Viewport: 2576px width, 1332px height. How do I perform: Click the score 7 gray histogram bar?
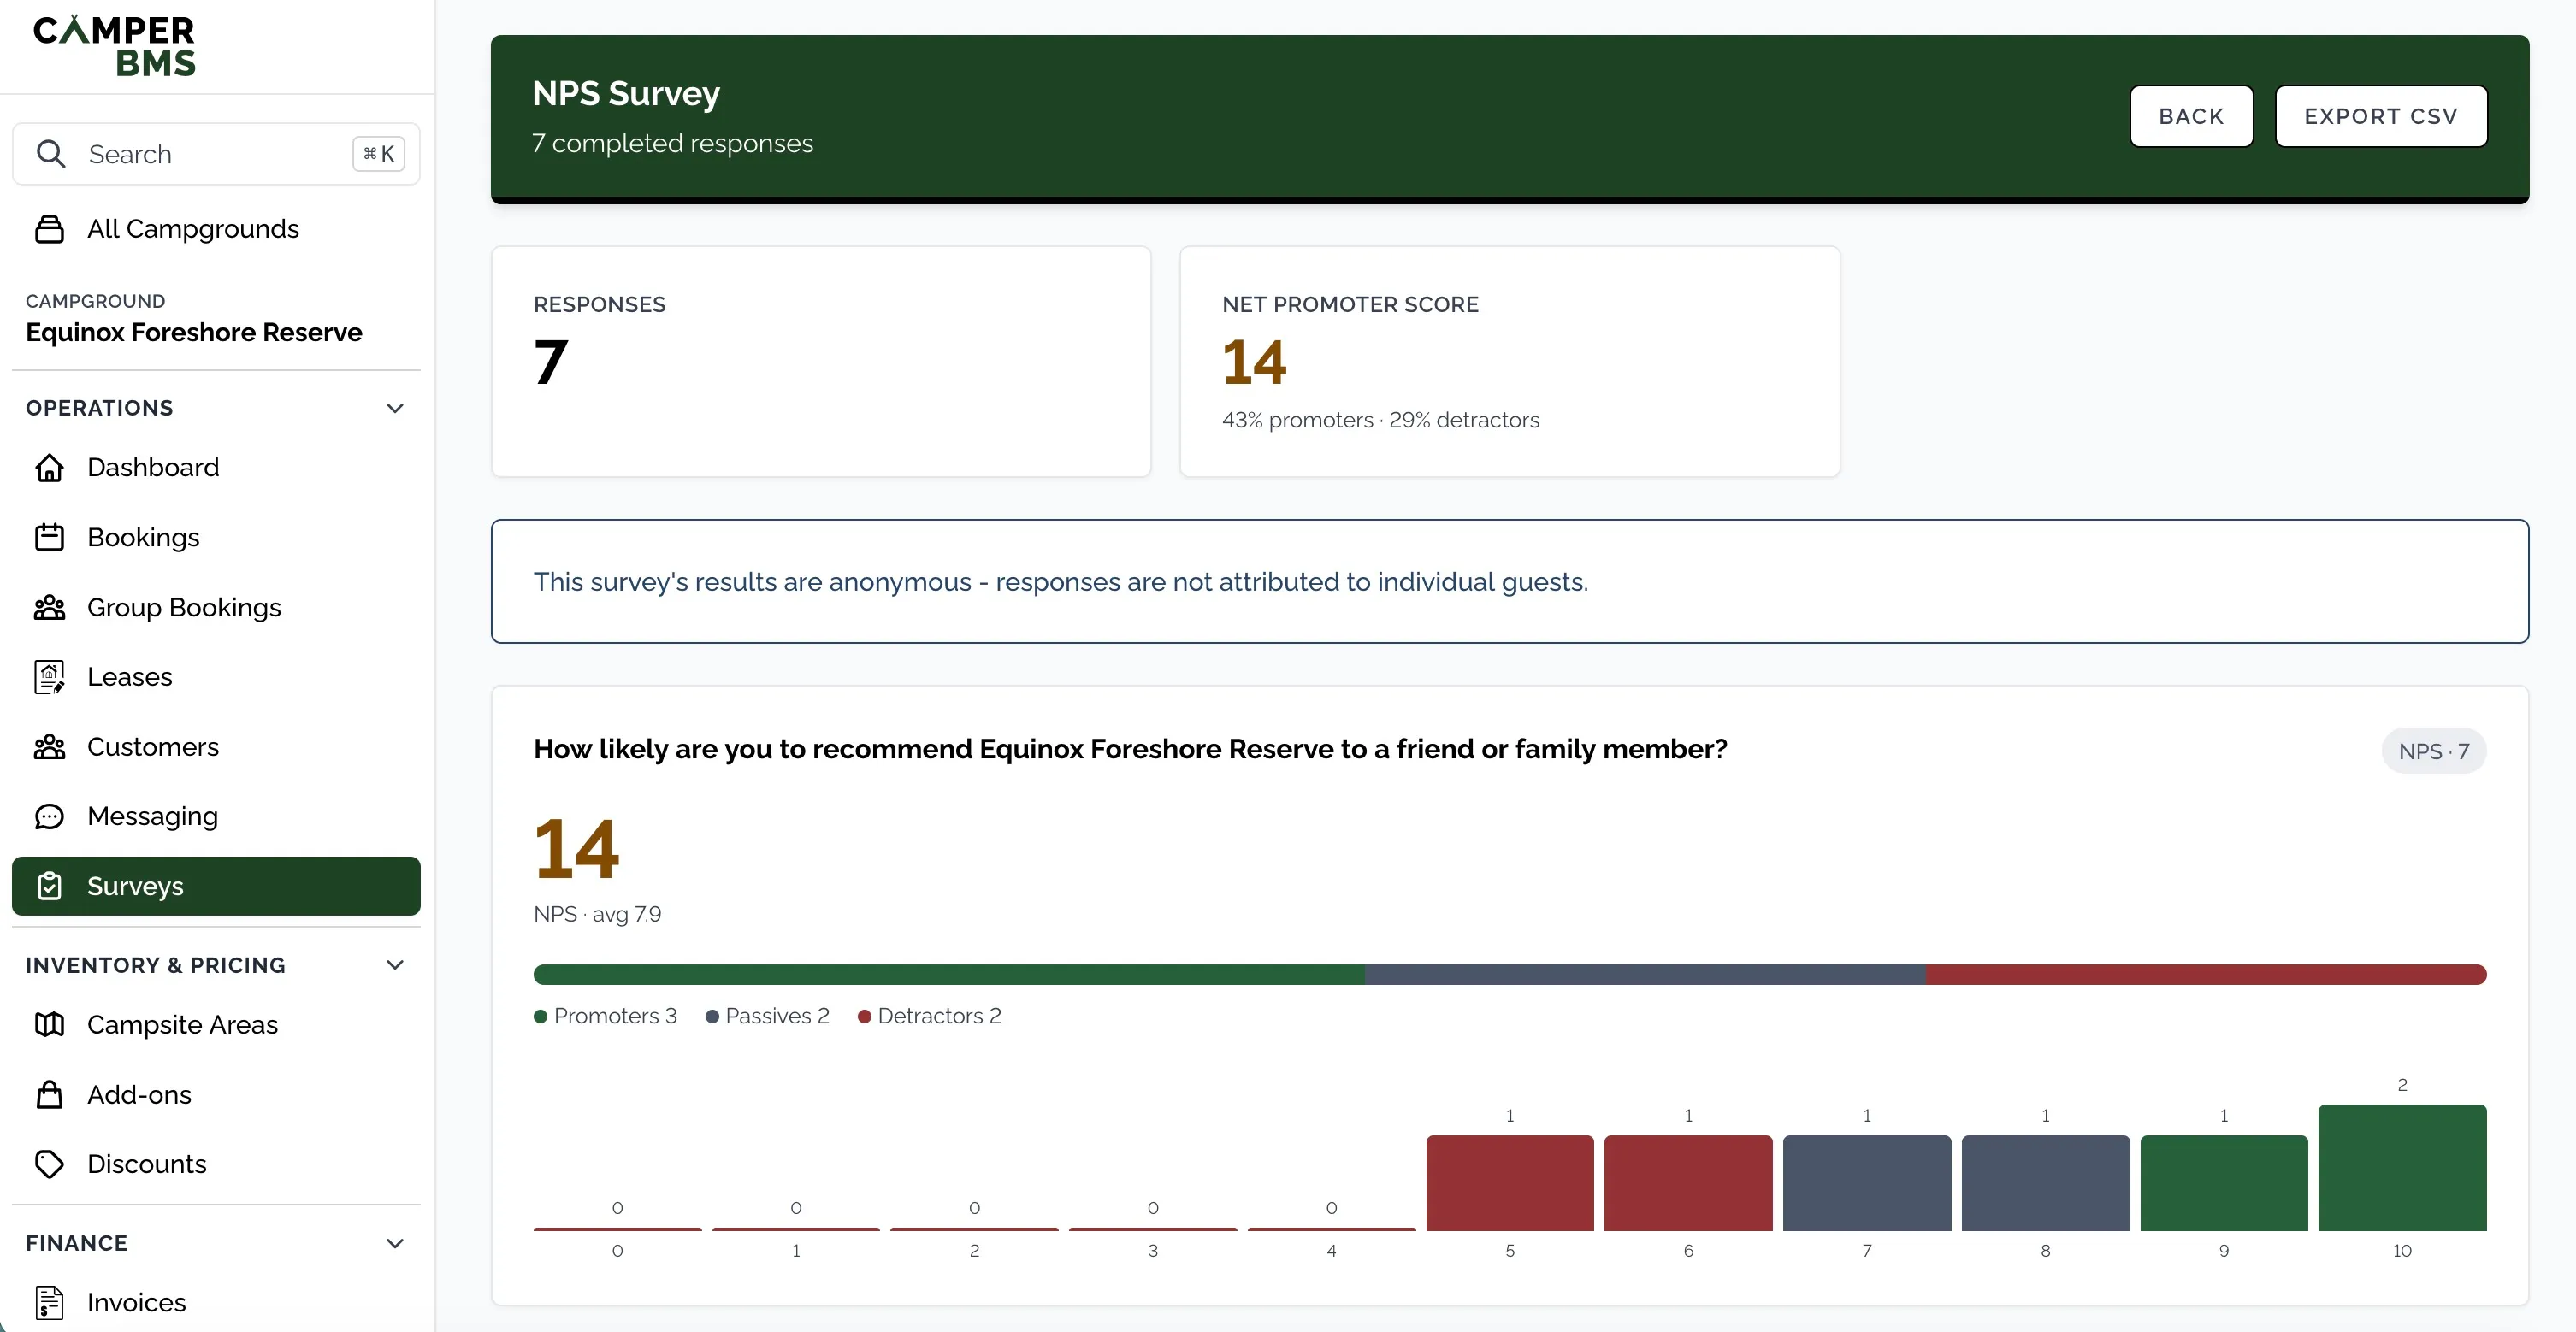(x=1867, y=1183)
